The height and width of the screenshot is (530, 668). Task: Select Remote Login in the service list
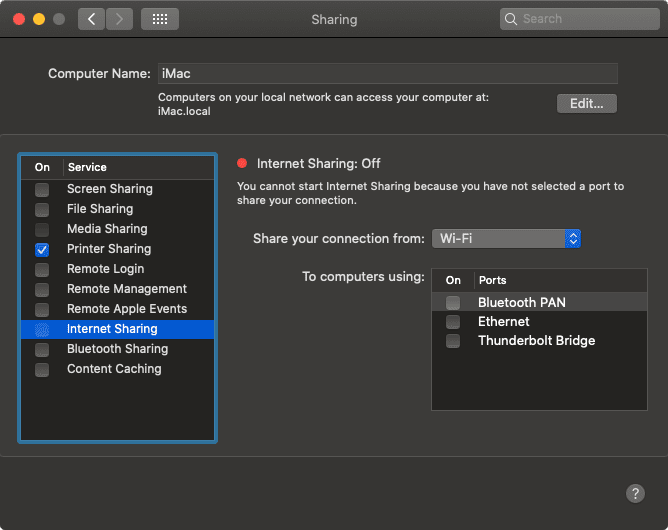pyautogui.click(x=105, y=269)
